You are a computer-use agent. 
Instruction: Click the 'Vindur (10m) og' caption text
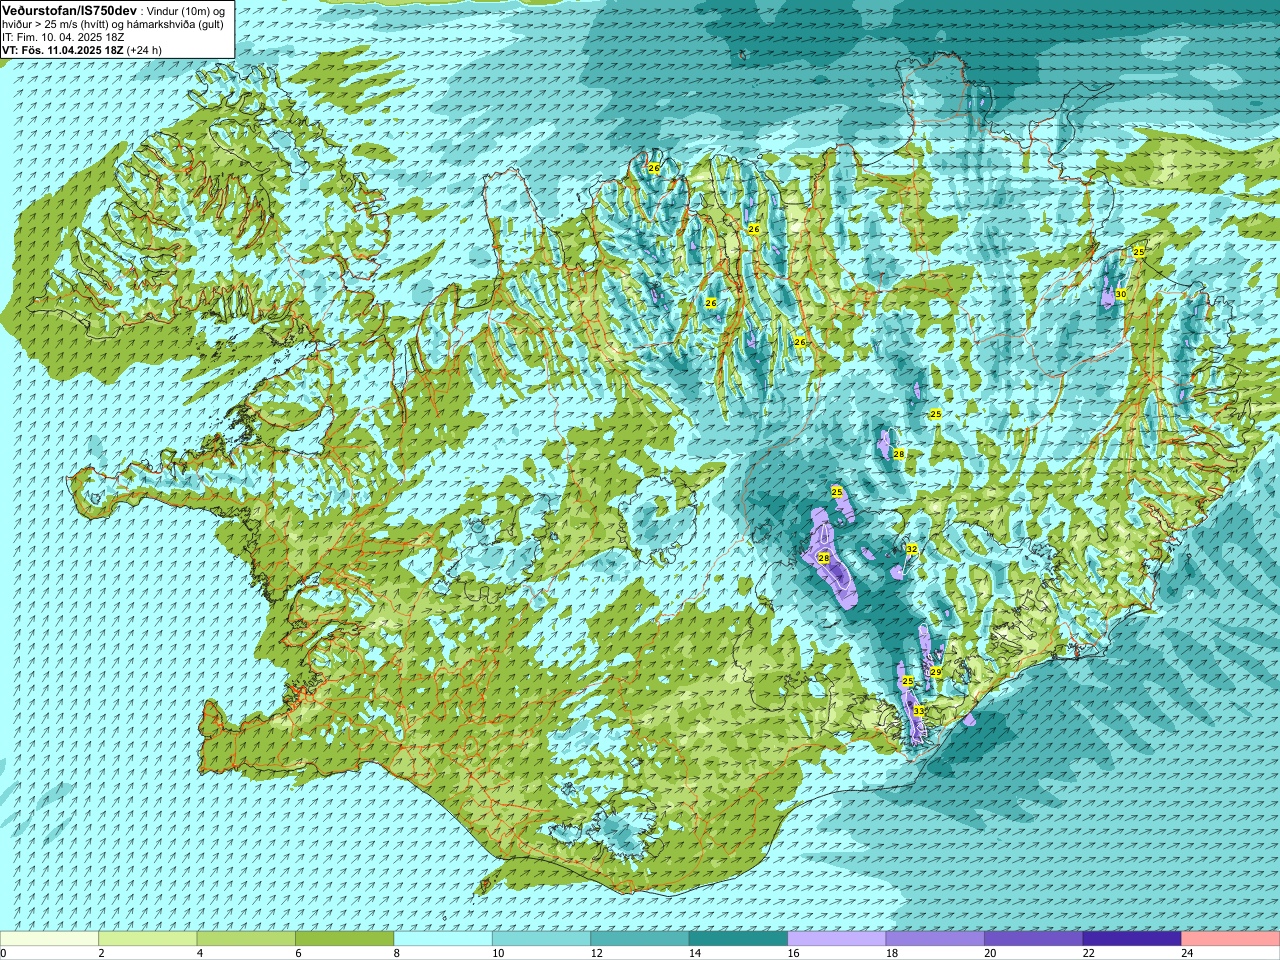tap(186, 10)
